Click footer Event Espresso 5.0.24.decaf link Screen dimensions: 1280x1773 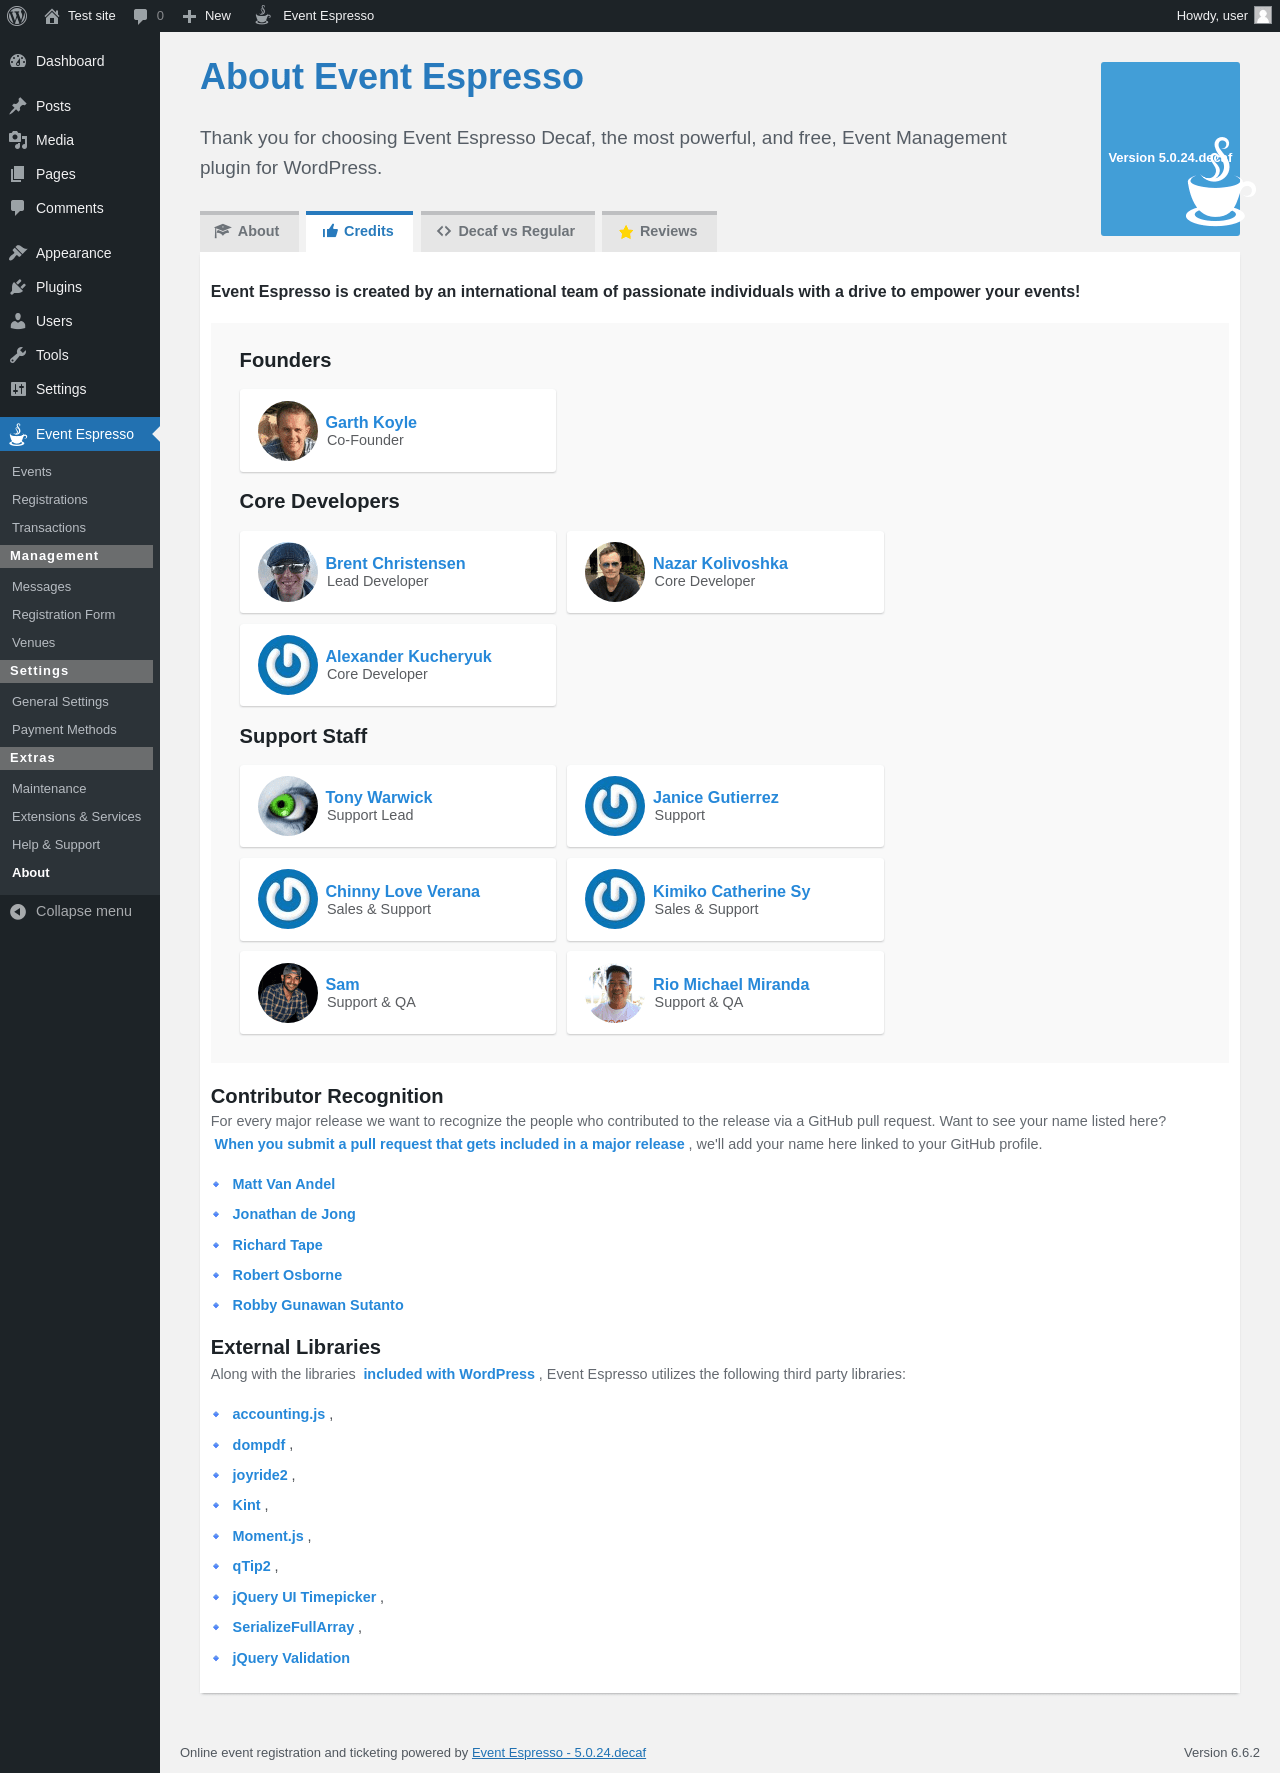pos(559,1752)
